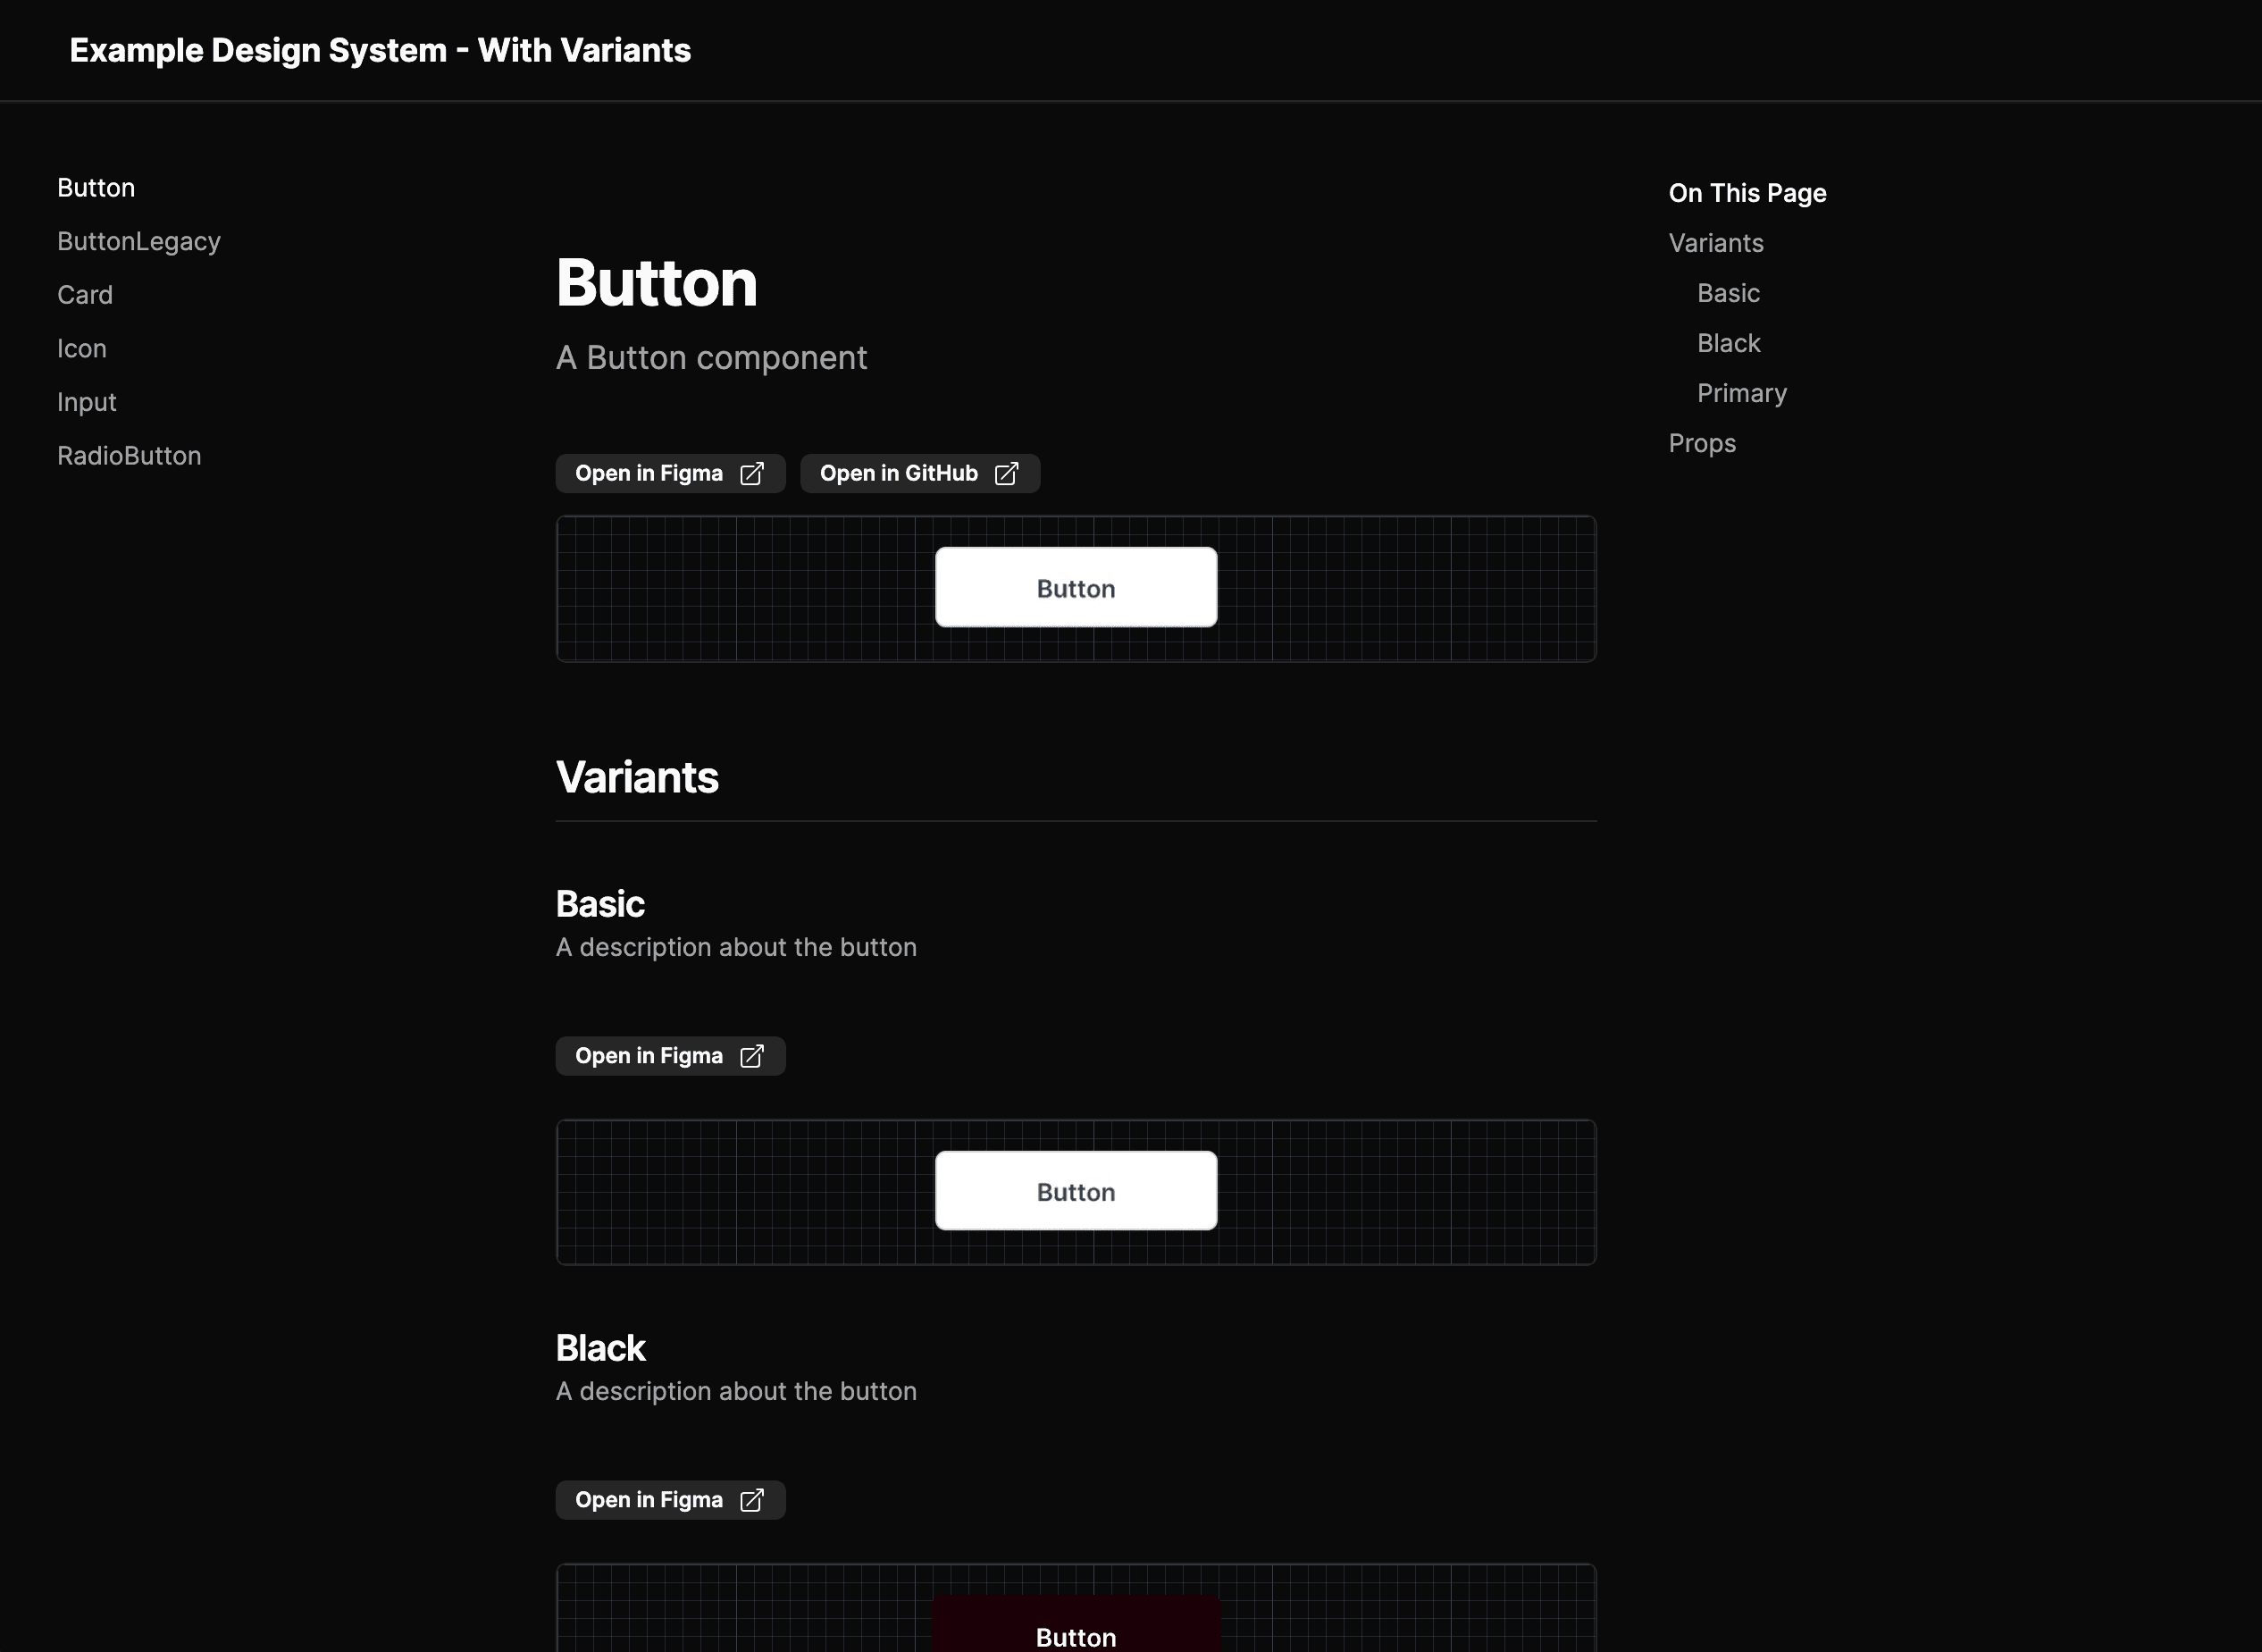Viewport: 2262px width, 1652px height.
Task: Select ButtonLegacy in the sidebar
Action: (x=139, y=240)
